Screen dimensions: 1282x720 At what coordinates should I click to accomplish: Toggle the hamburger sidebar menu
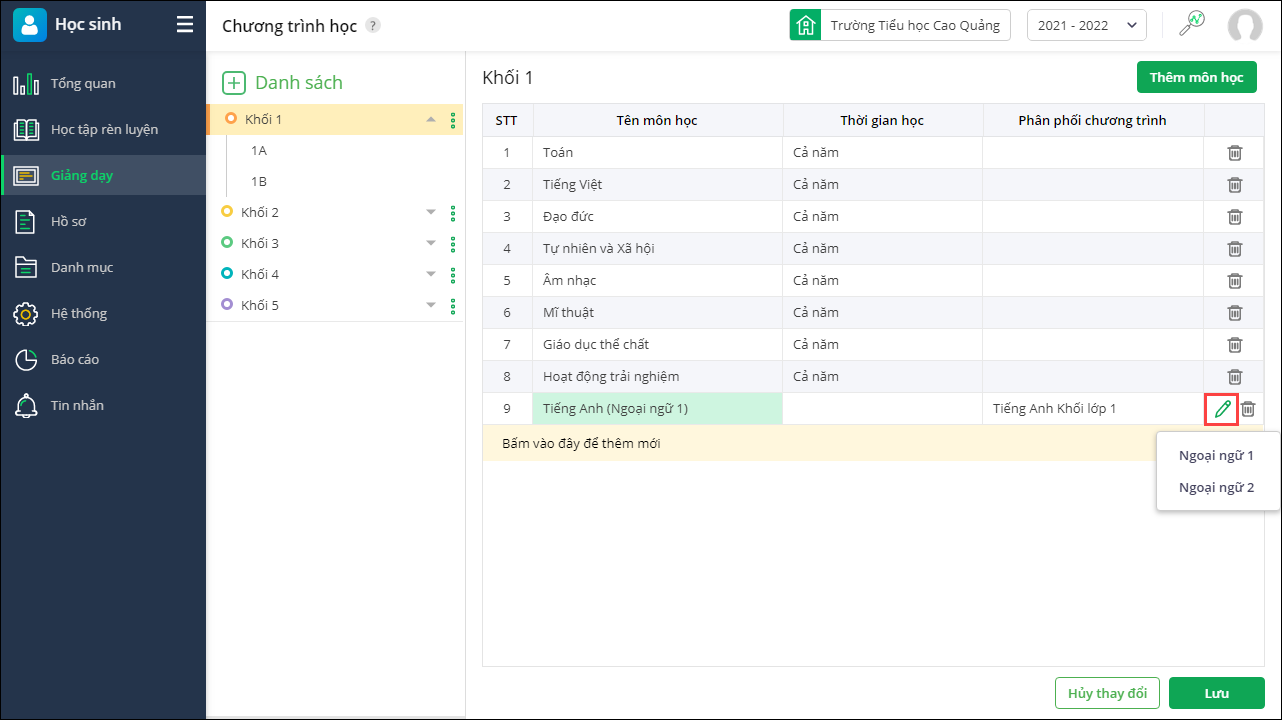[x=185, y=25]
